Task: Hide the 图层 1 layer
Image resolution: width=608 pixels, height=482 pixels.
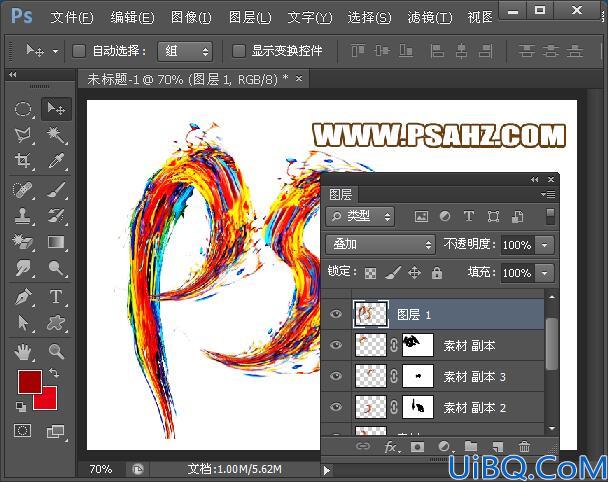Action: tap(336, 314)
